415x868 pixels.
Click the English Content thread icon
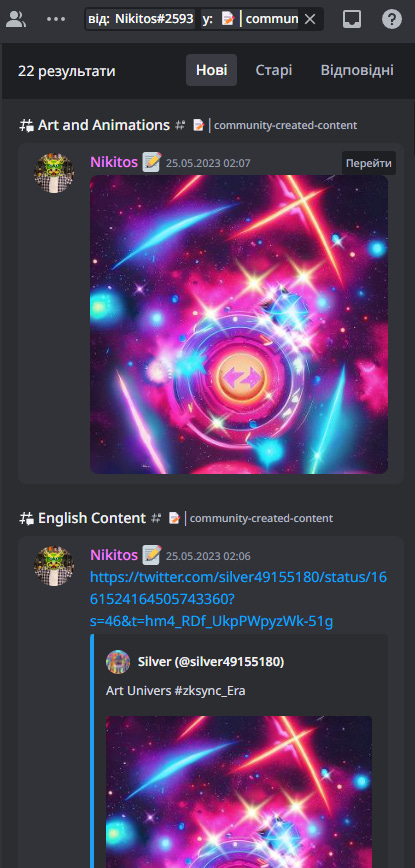(x=27, y=518)
